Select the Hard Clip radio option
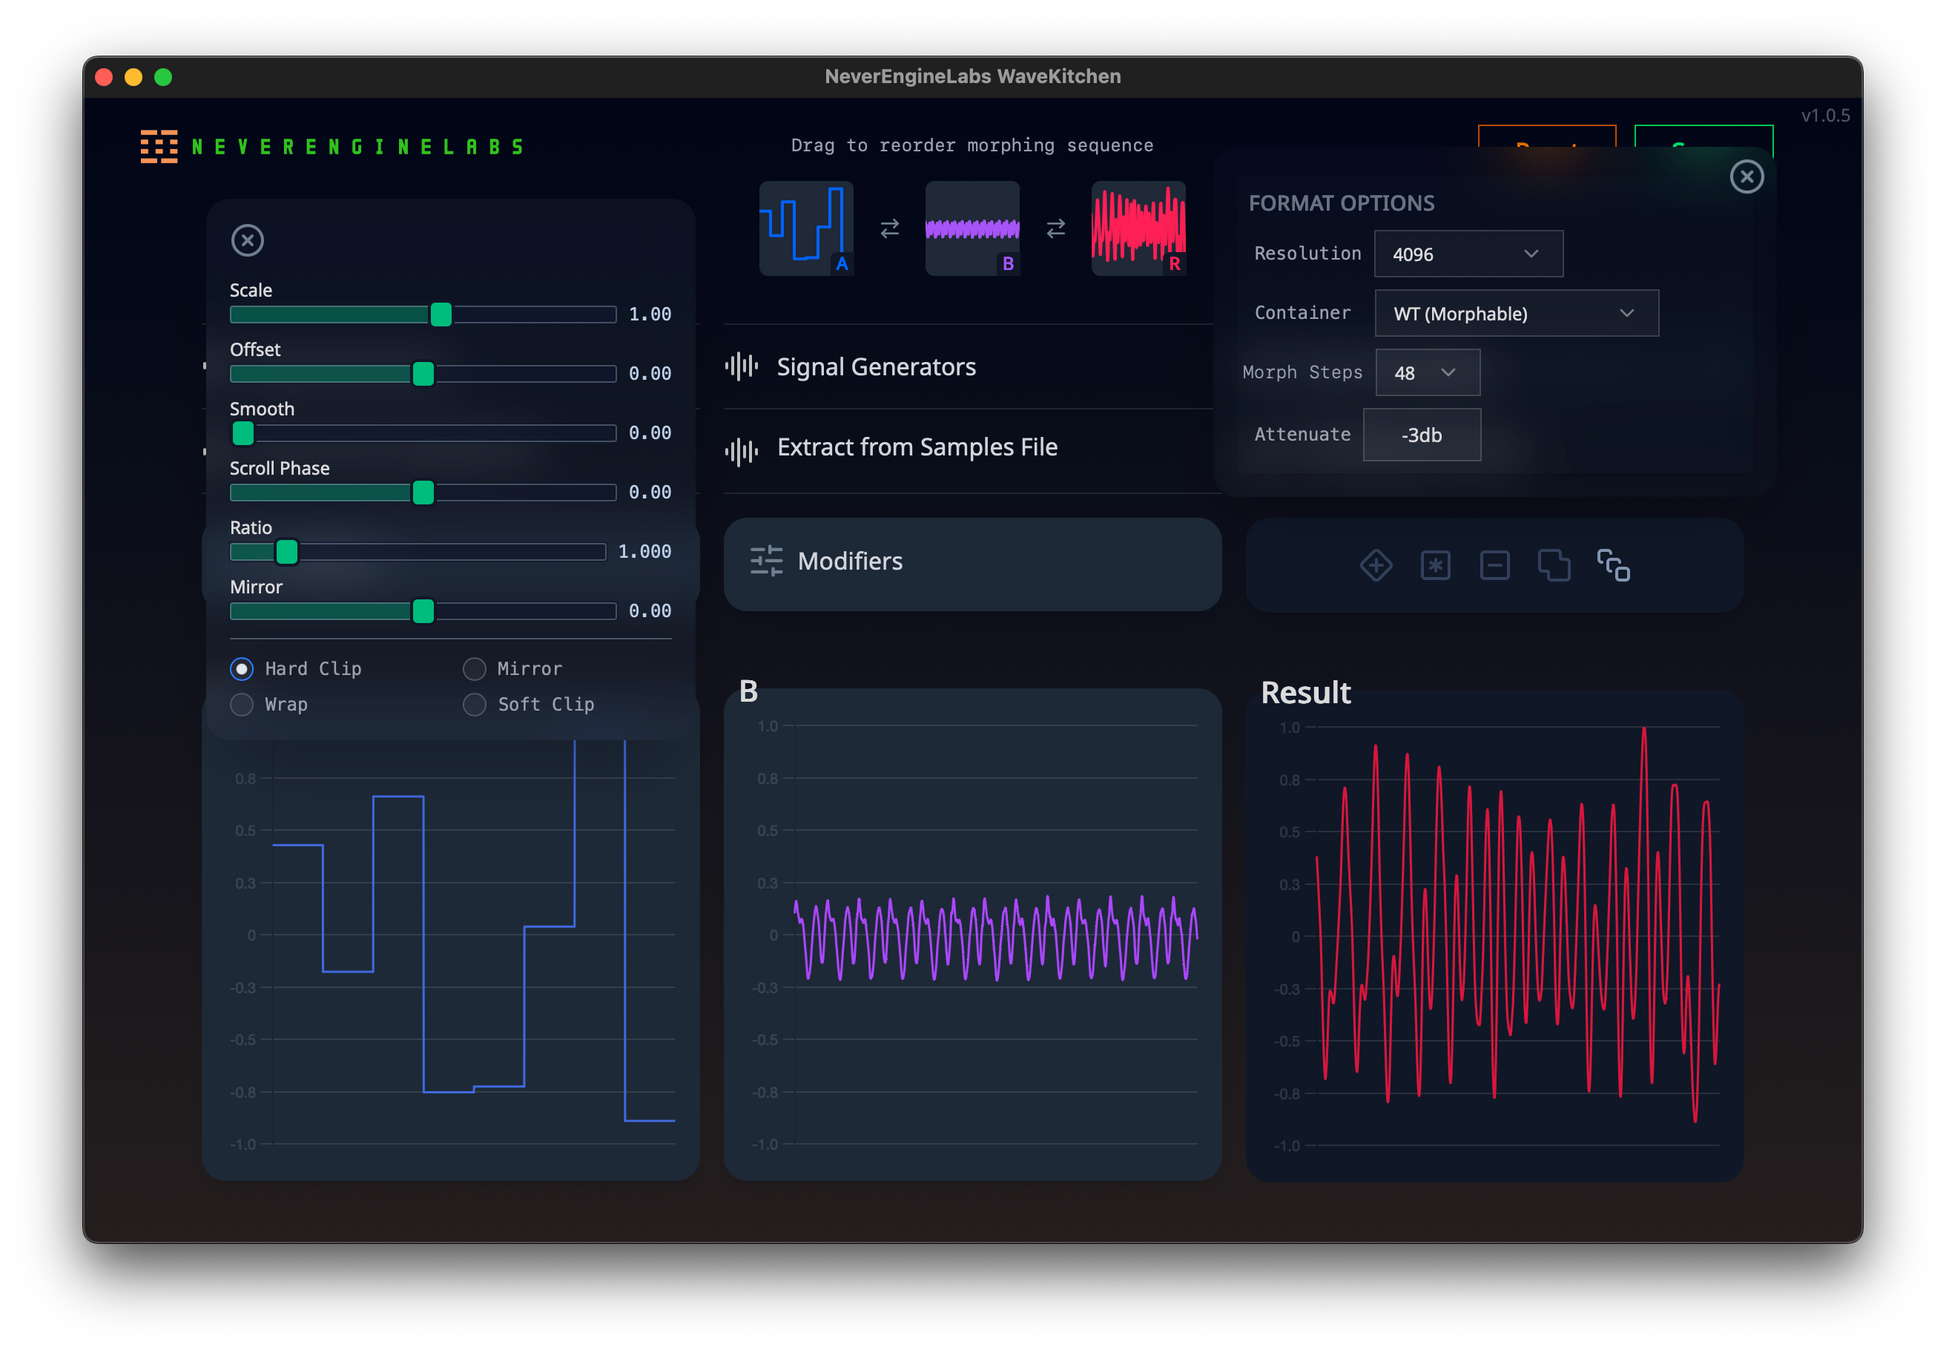The image size is (1946, 1353). coord(242,669)
